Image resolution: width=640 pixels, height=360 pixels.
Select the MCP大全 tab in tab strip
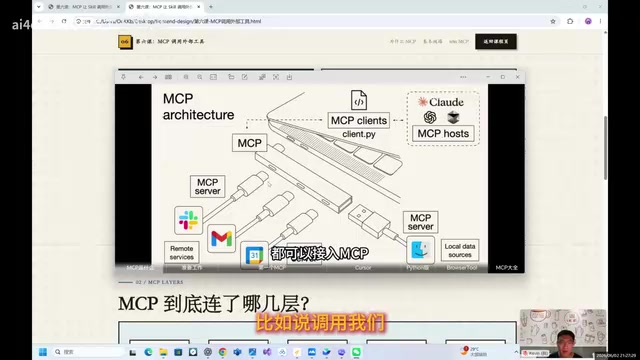click(507, 268)
